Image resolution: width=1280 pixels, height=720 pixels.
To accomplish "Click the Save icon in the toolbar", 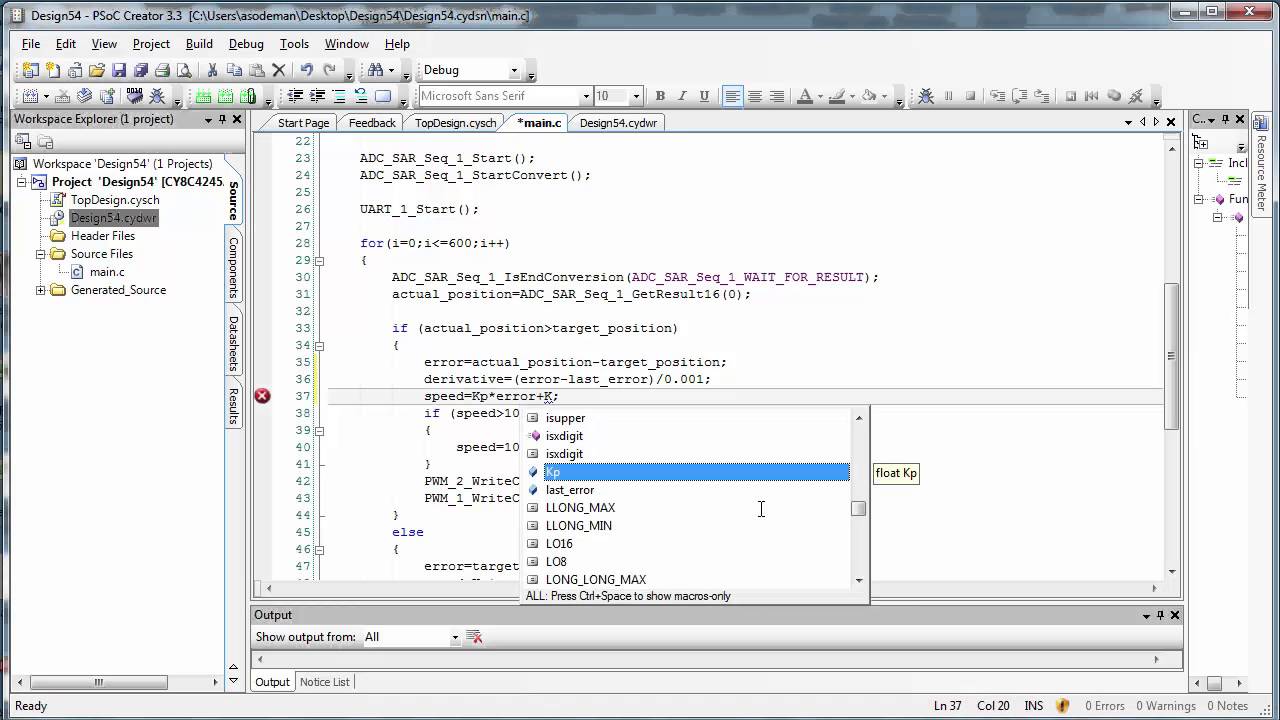I will point(119,70).
